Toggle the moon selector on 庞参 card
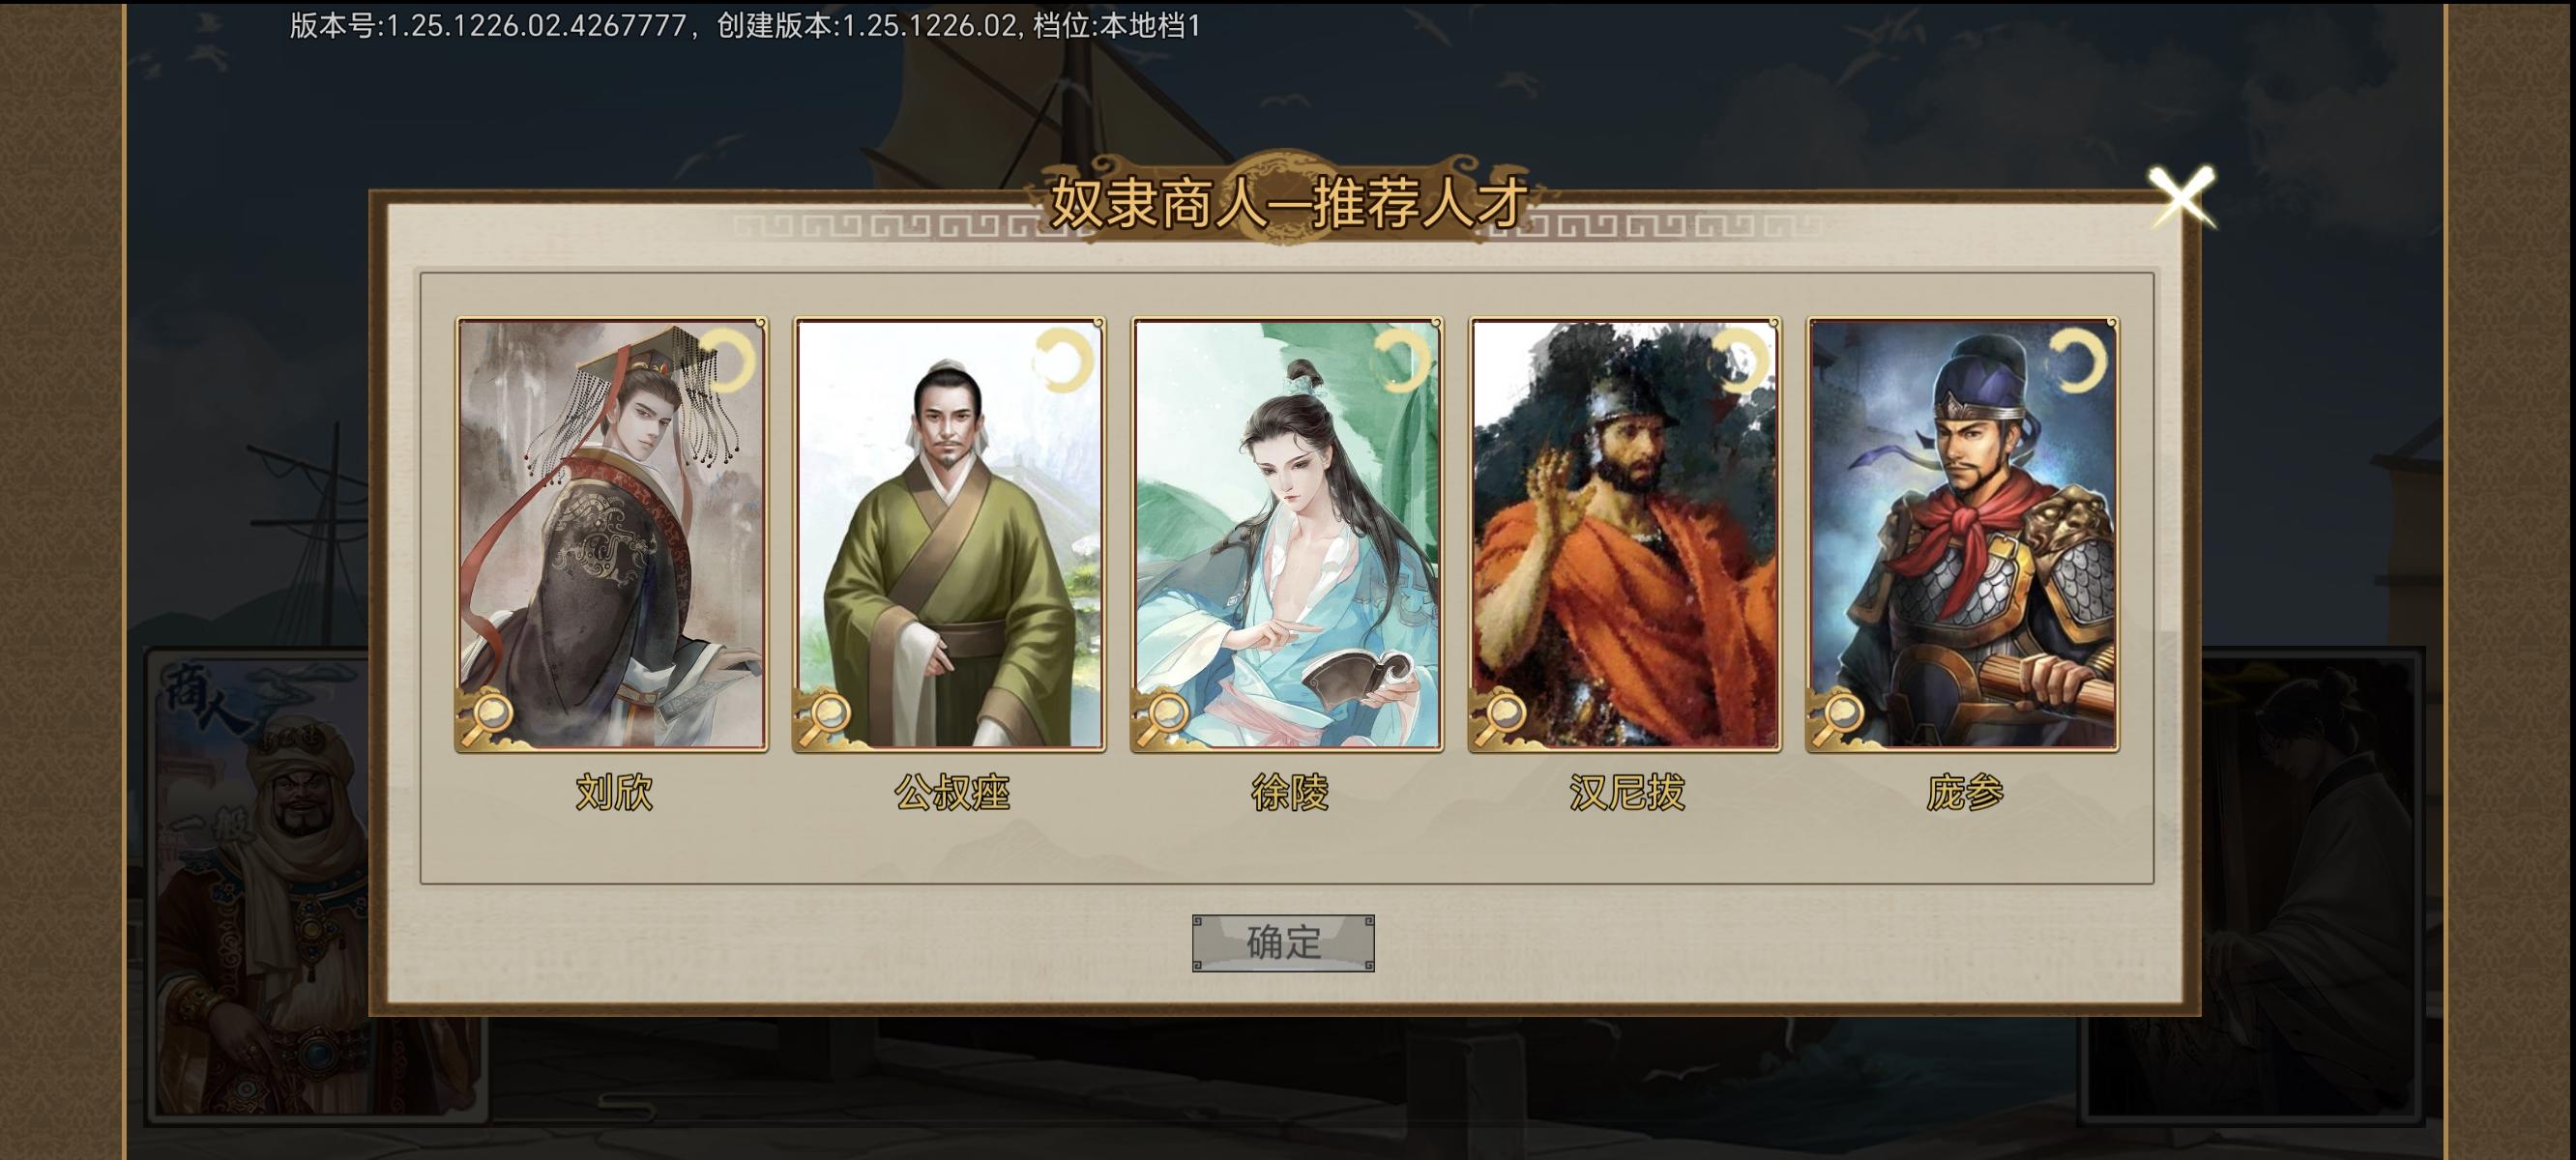 click(2078, 360)
